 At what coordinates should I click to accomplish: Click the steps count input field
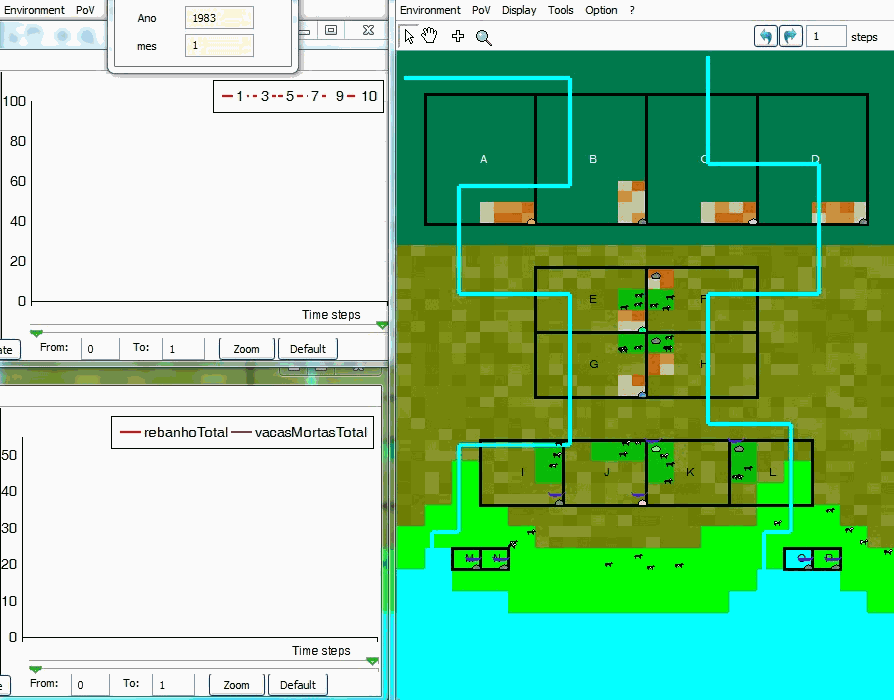pos(826,37)
